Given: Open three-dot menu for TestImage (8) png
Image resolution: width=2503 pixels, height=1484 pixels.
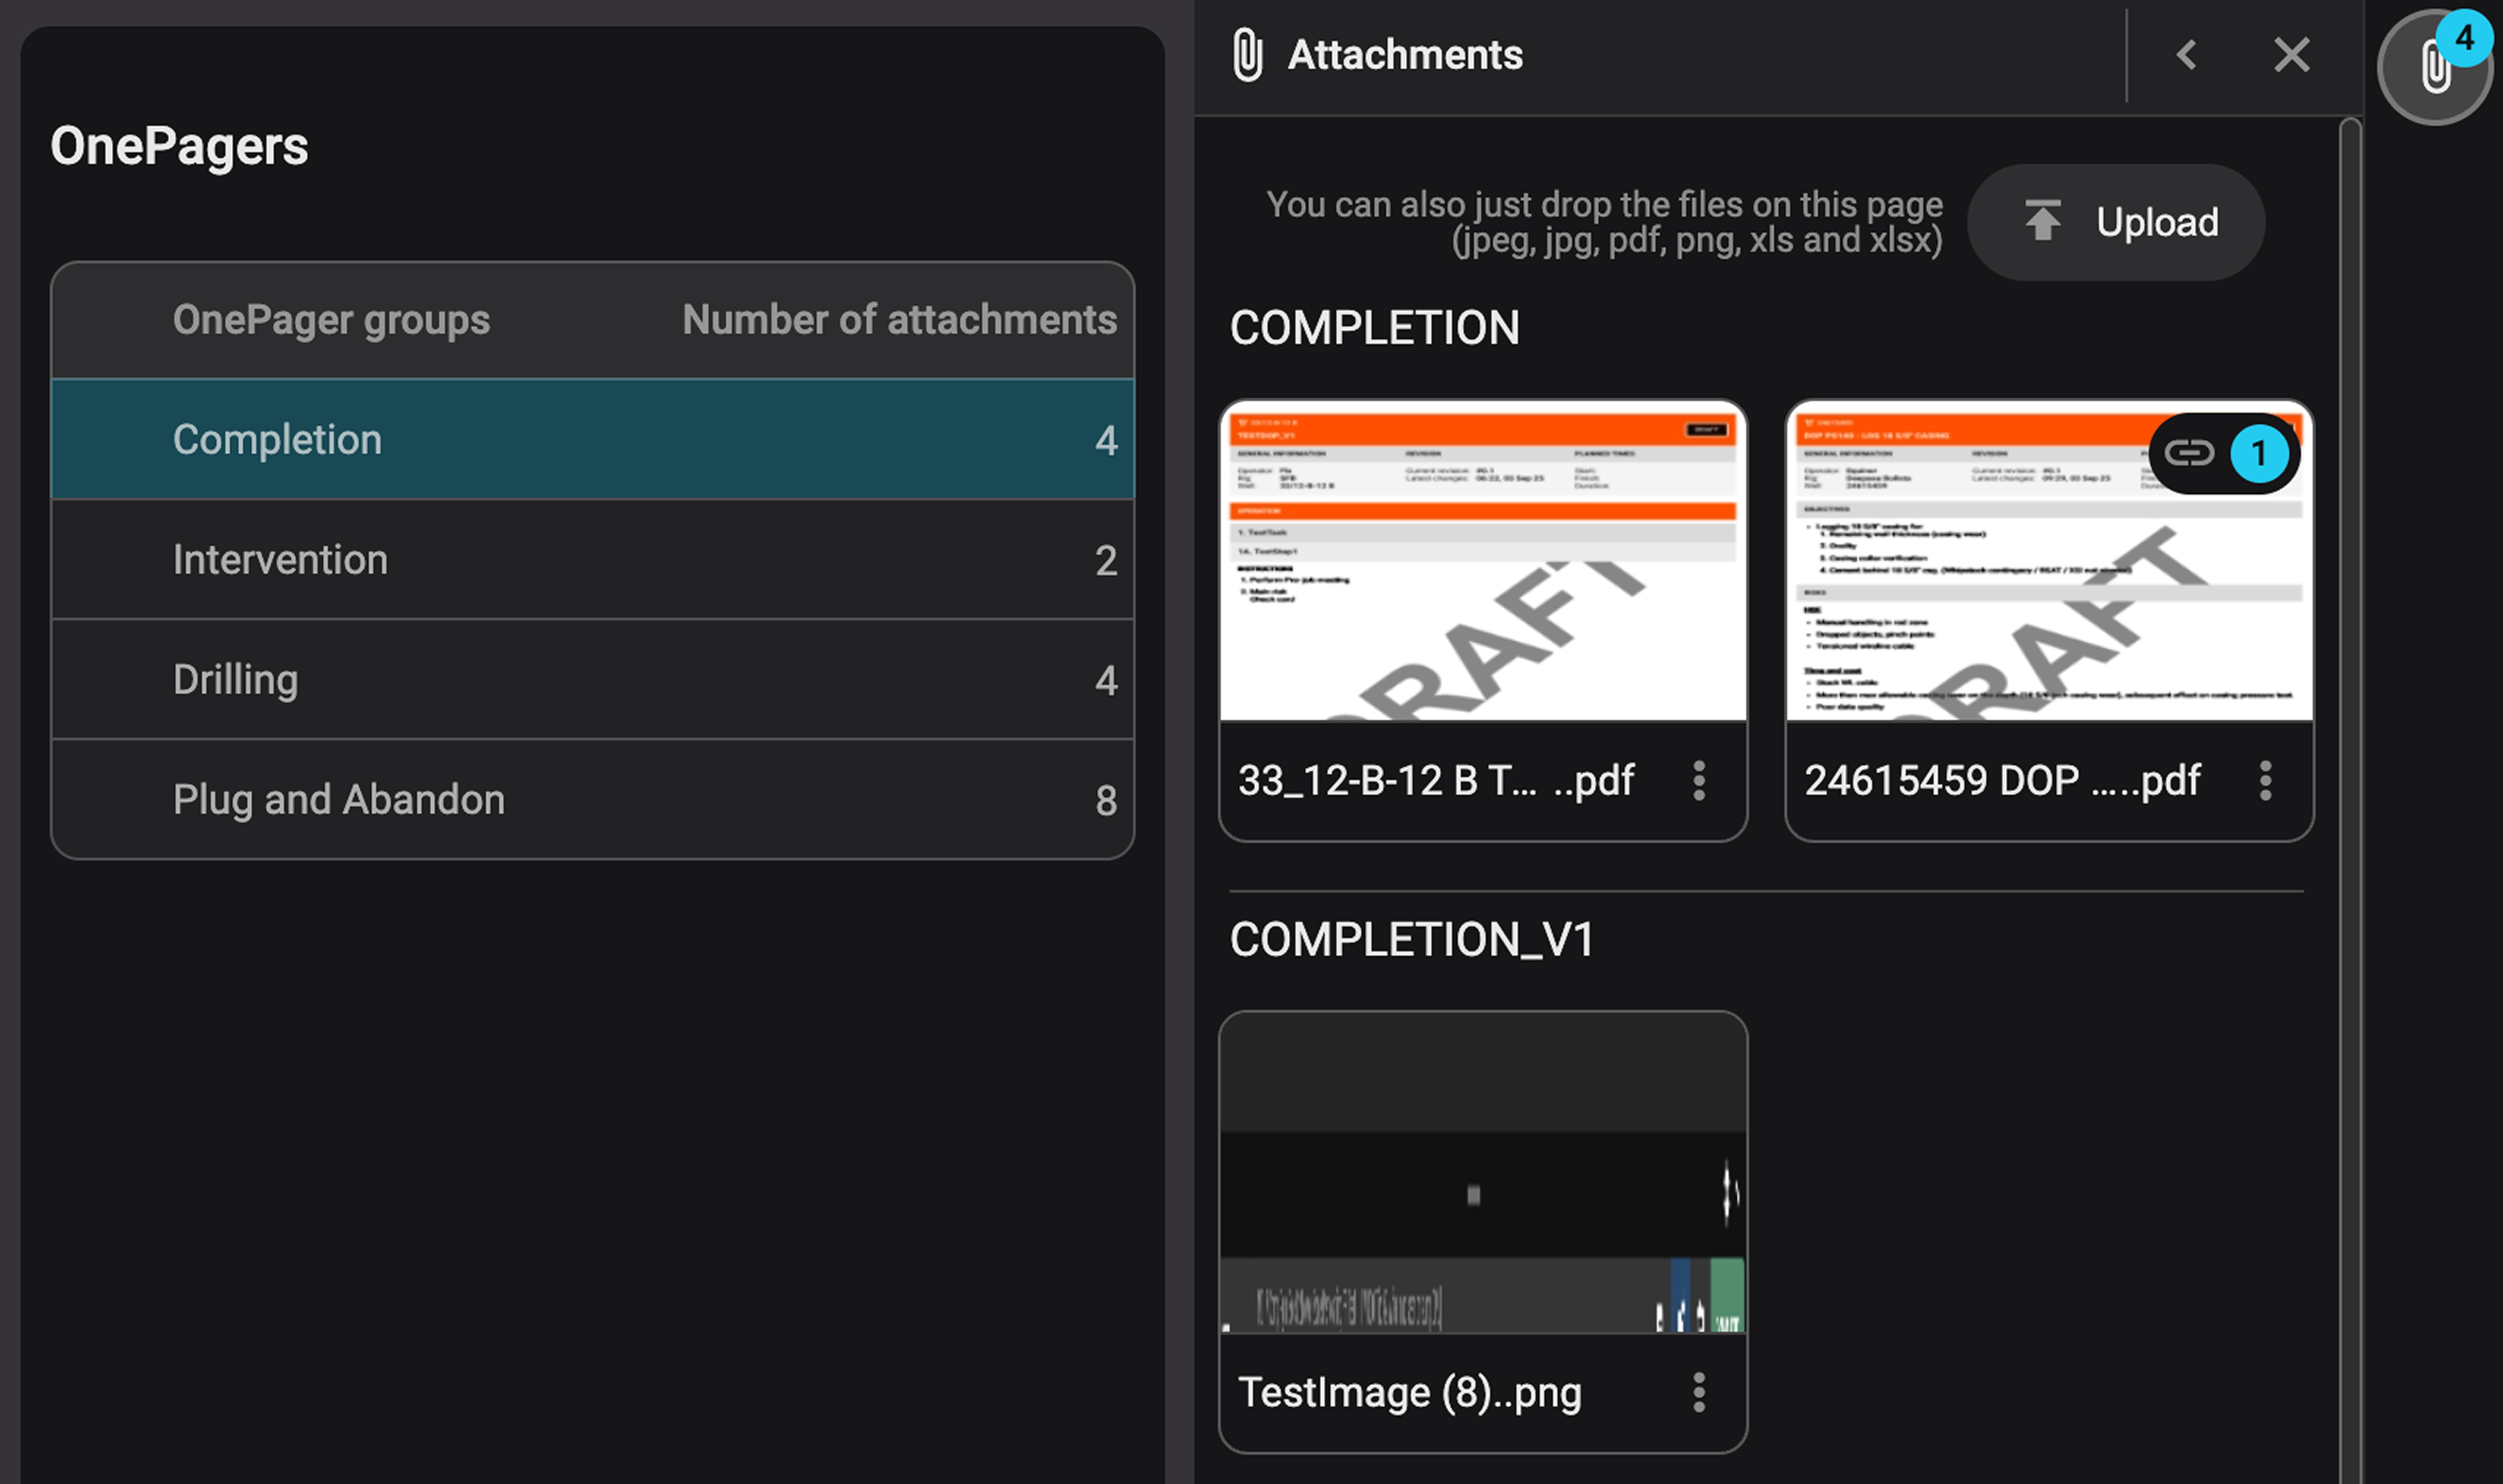Looking at the screenshot, I should click(x=1699, y=1392).
